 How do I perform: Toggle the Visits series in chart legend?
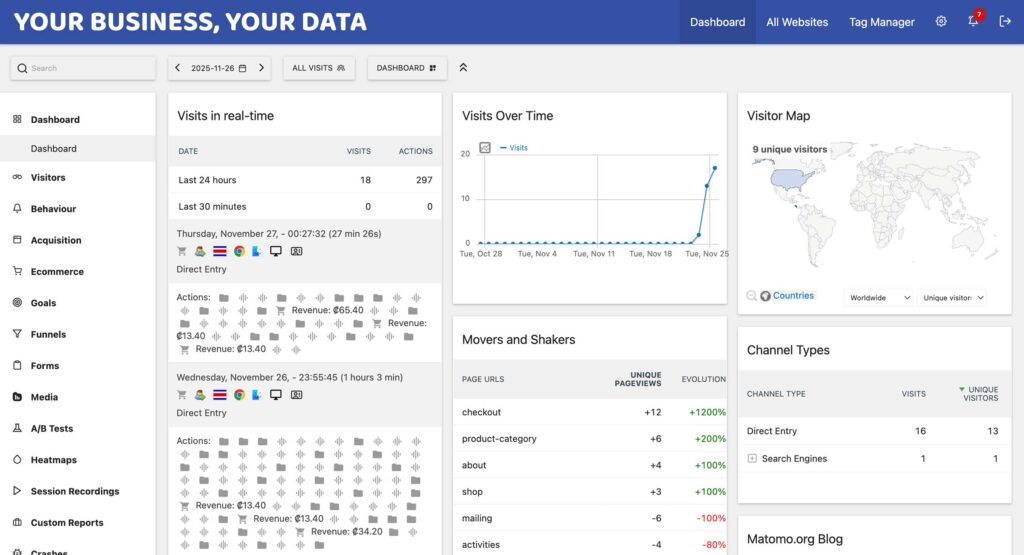(x=514, y=147)
